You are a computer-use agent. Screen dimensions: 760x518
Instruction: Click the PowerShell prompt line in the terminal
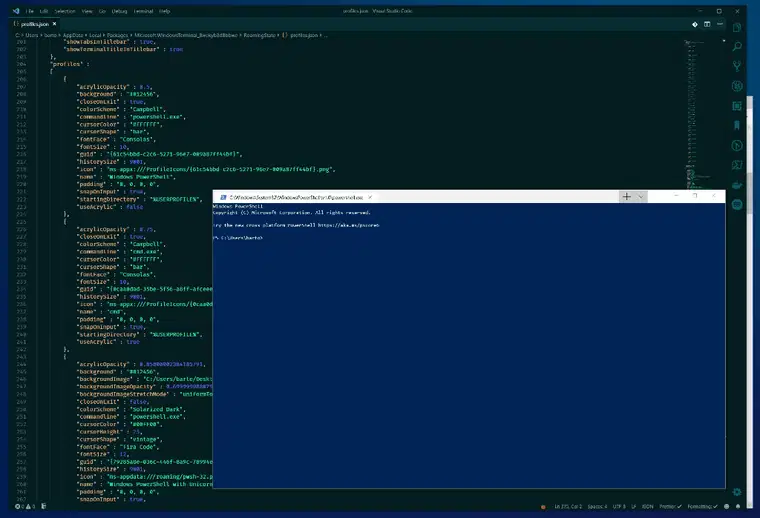(x=238, y=238)
